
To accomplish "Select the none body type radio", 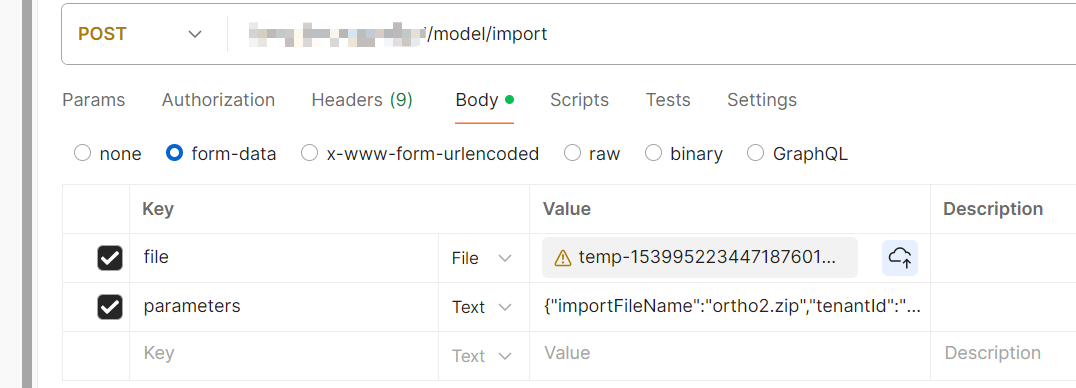I will click(82, 153).
